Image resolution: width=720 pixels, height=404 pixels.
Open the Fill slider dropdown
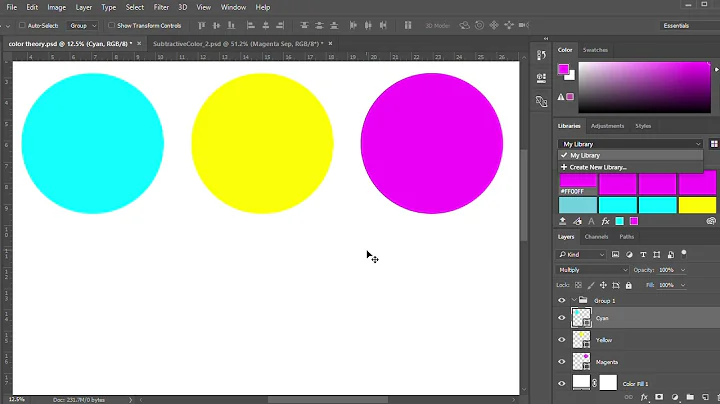(683, 285)
